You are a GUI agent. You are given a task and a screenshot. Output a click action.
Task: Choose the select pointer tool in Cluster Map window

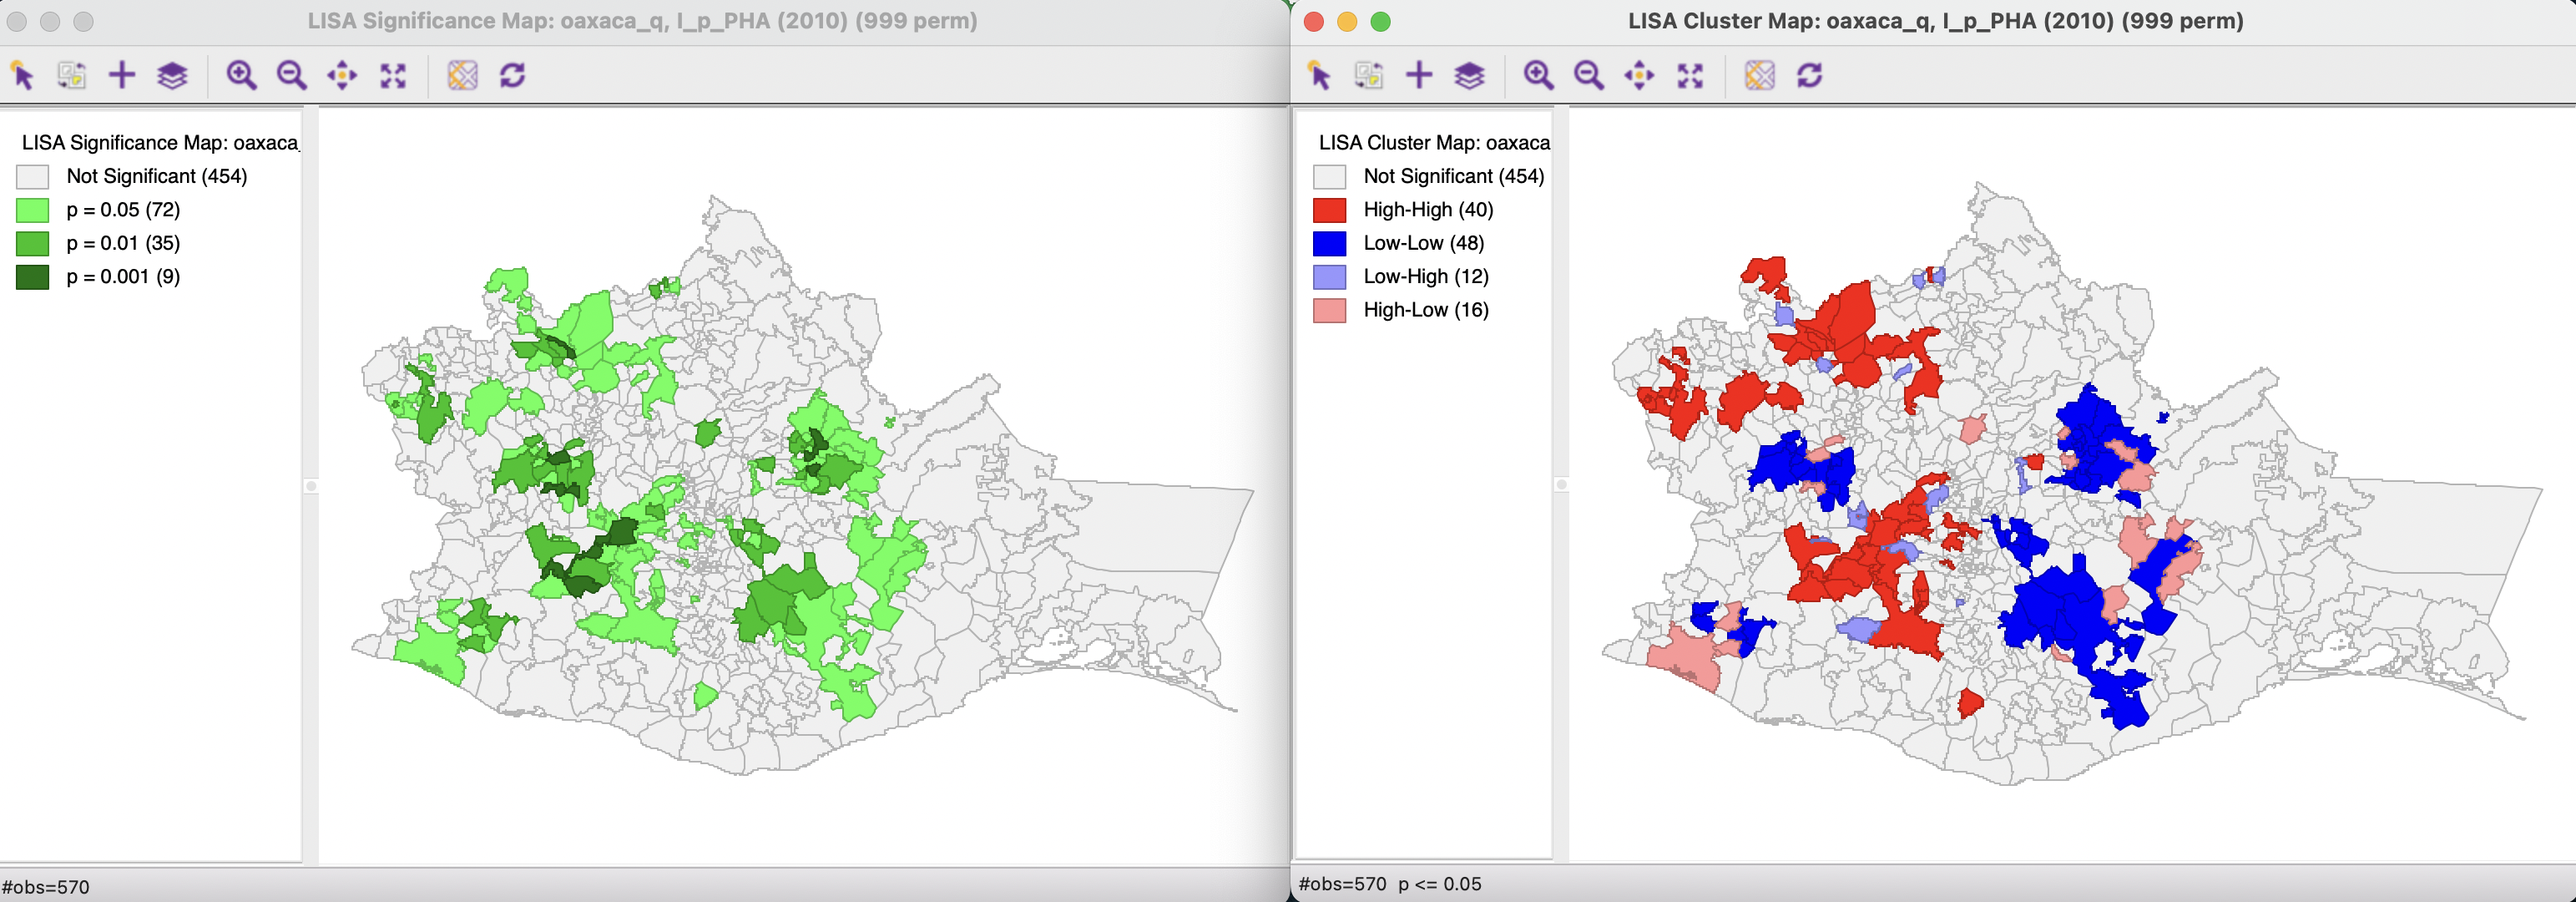(x=1319, y=75)
